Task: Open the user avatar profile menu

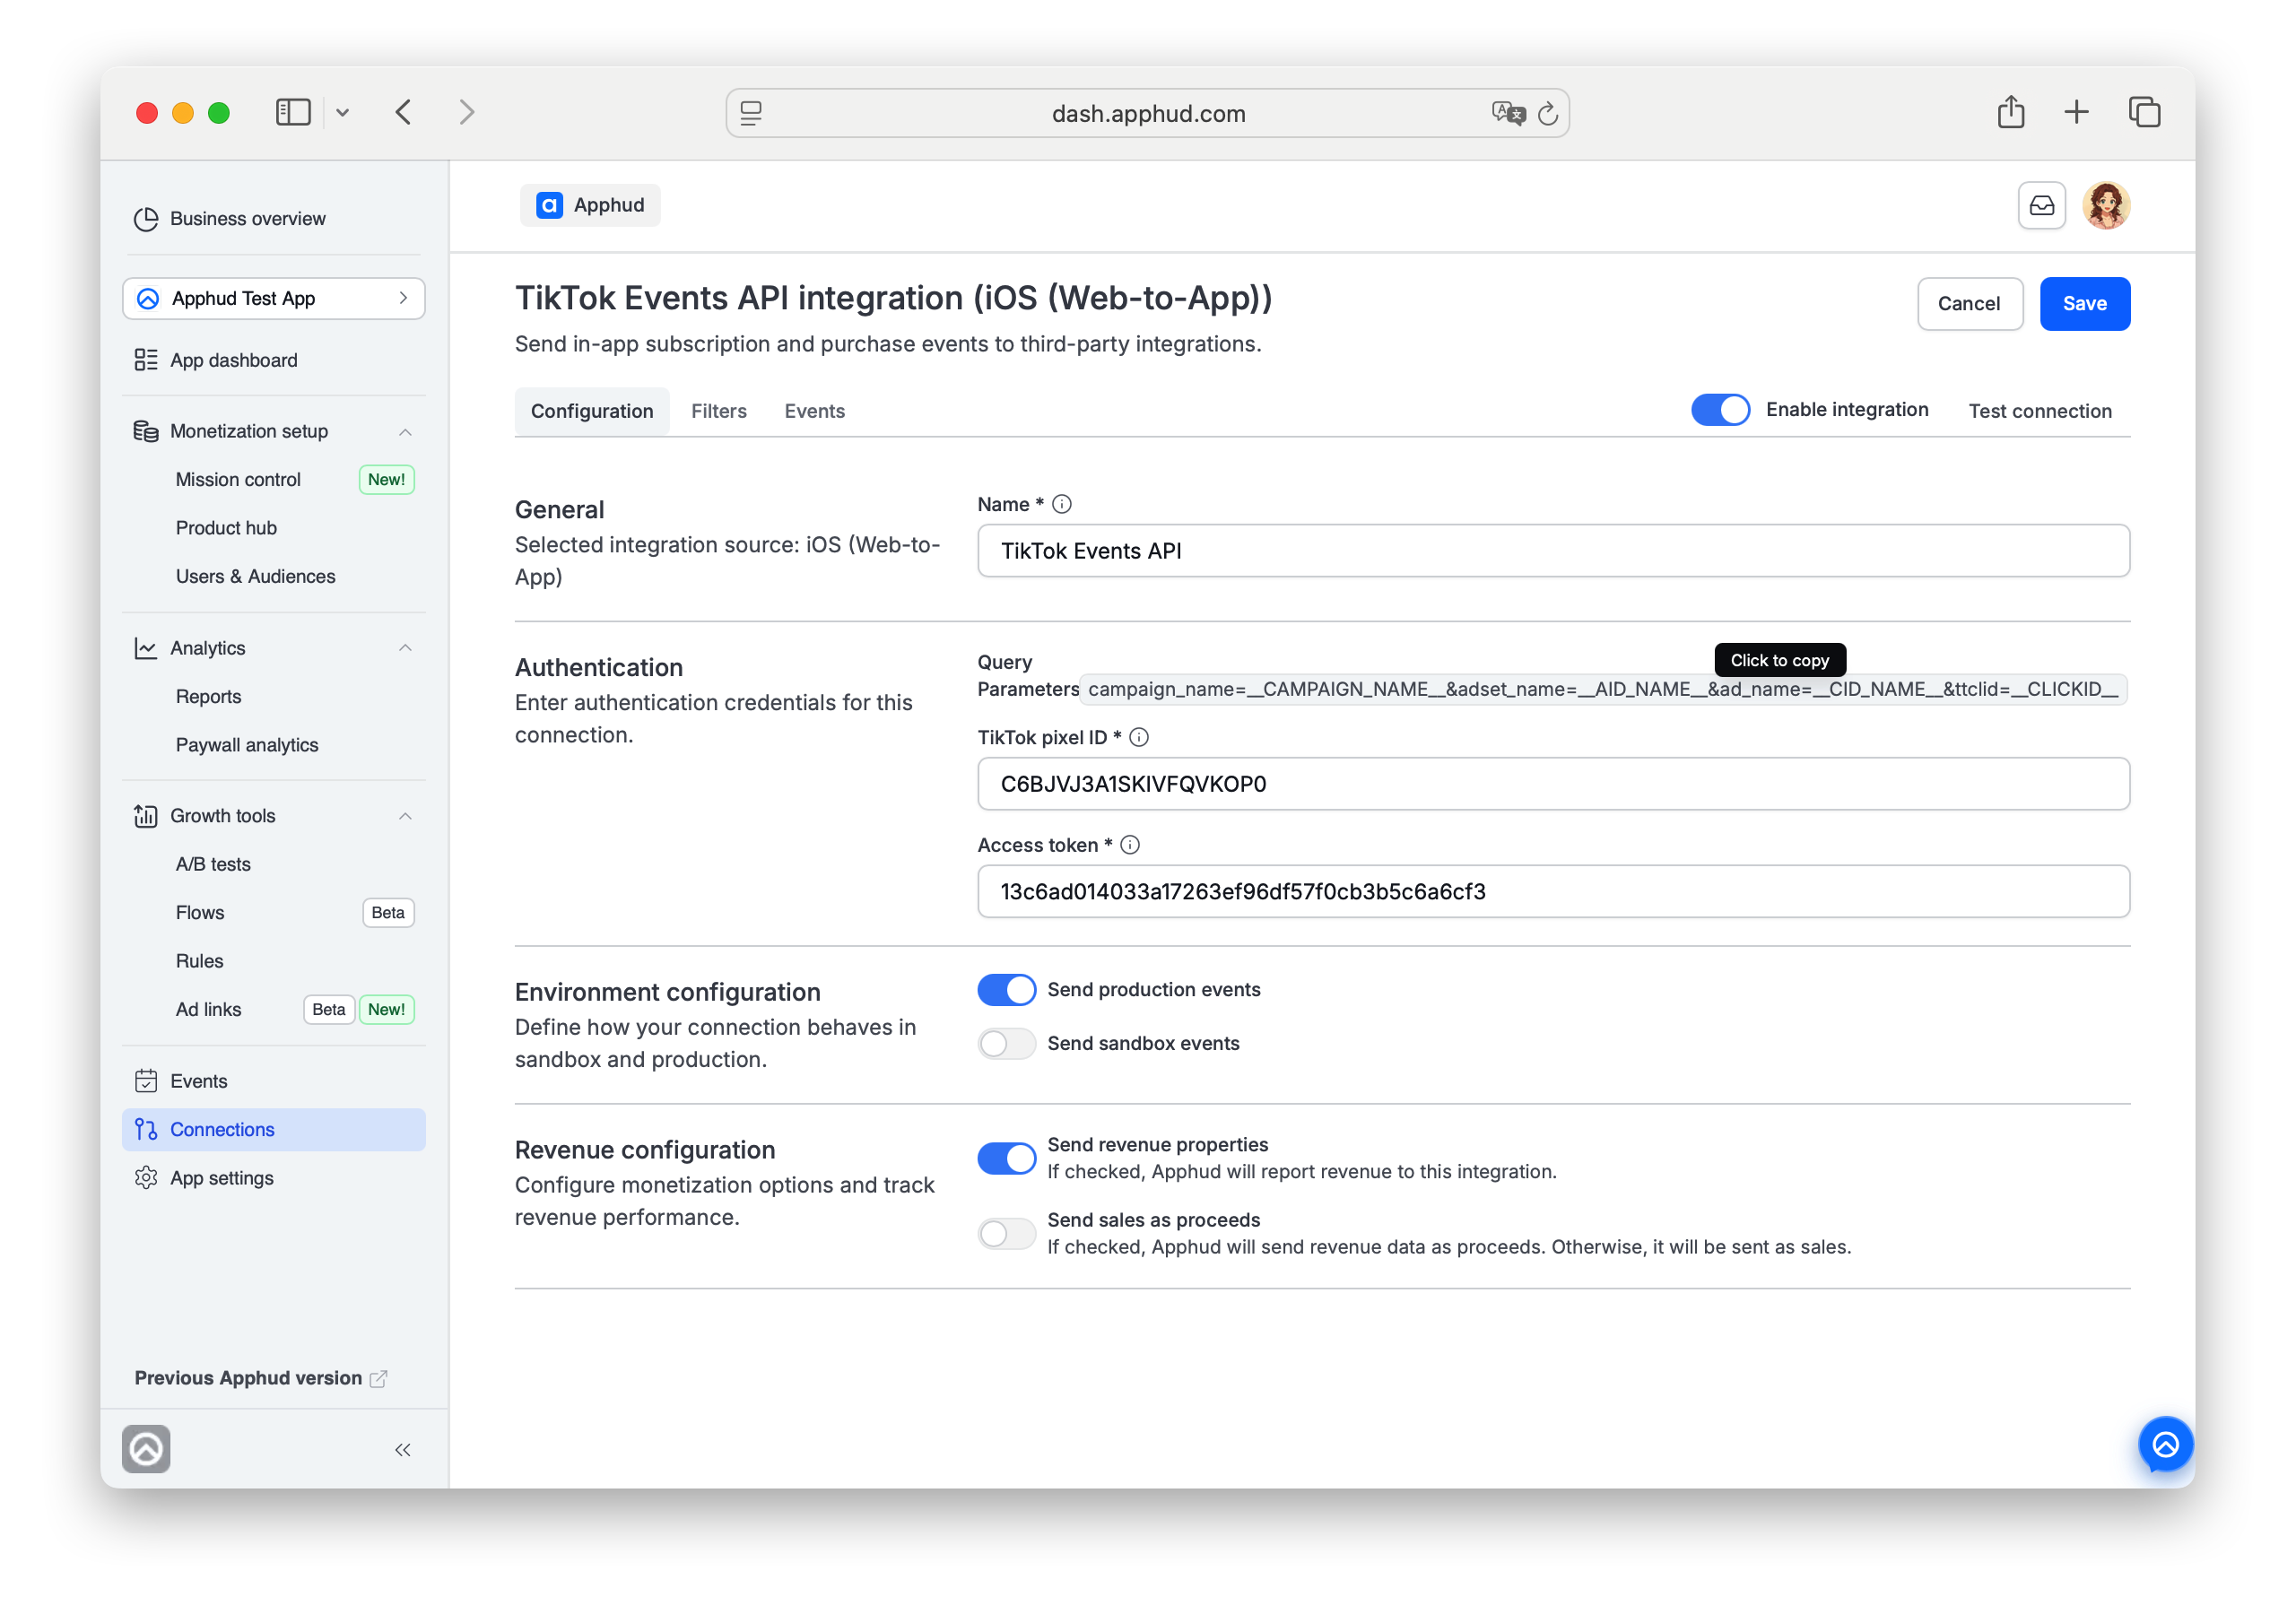Action: click(x=2106, y=205)
